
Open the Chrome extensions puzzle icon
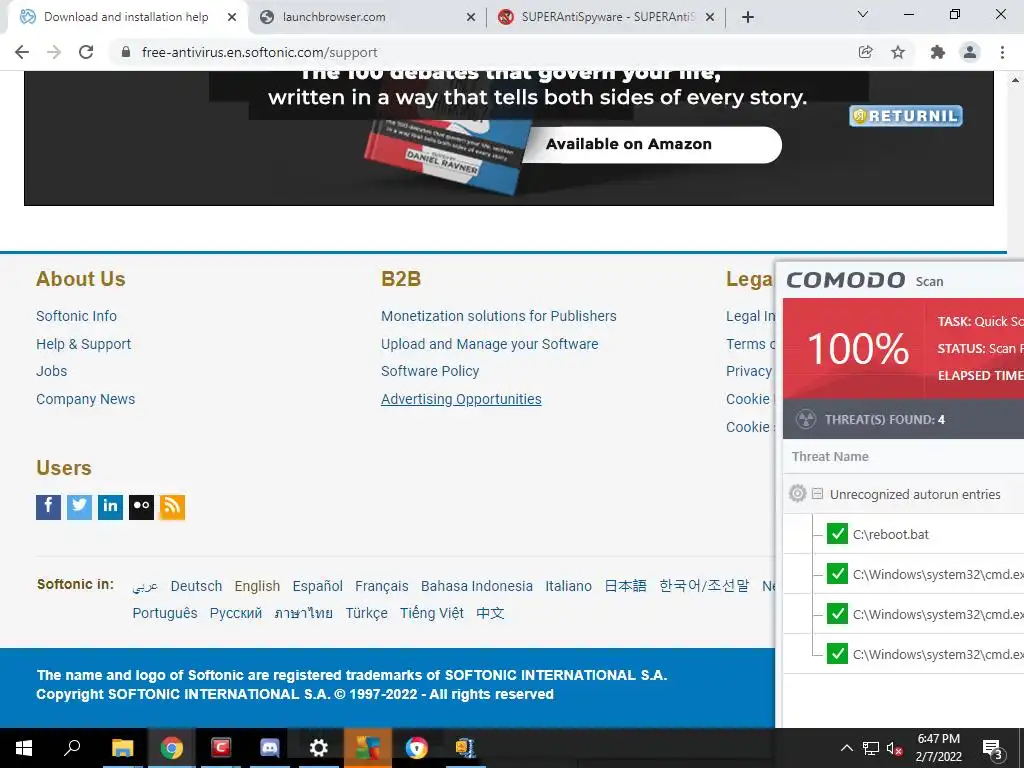(x=938, y=52)
